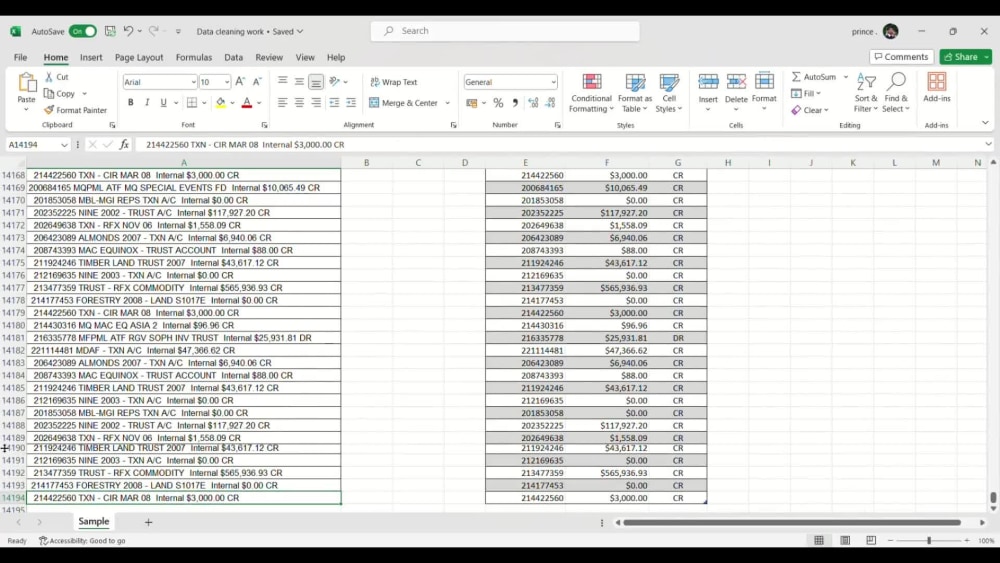Apply Comma Style format

pyautogui.click(x=515, y=103)
